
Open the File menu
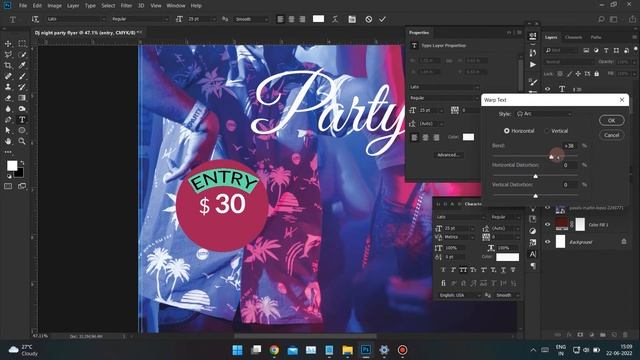click(23, 6)
